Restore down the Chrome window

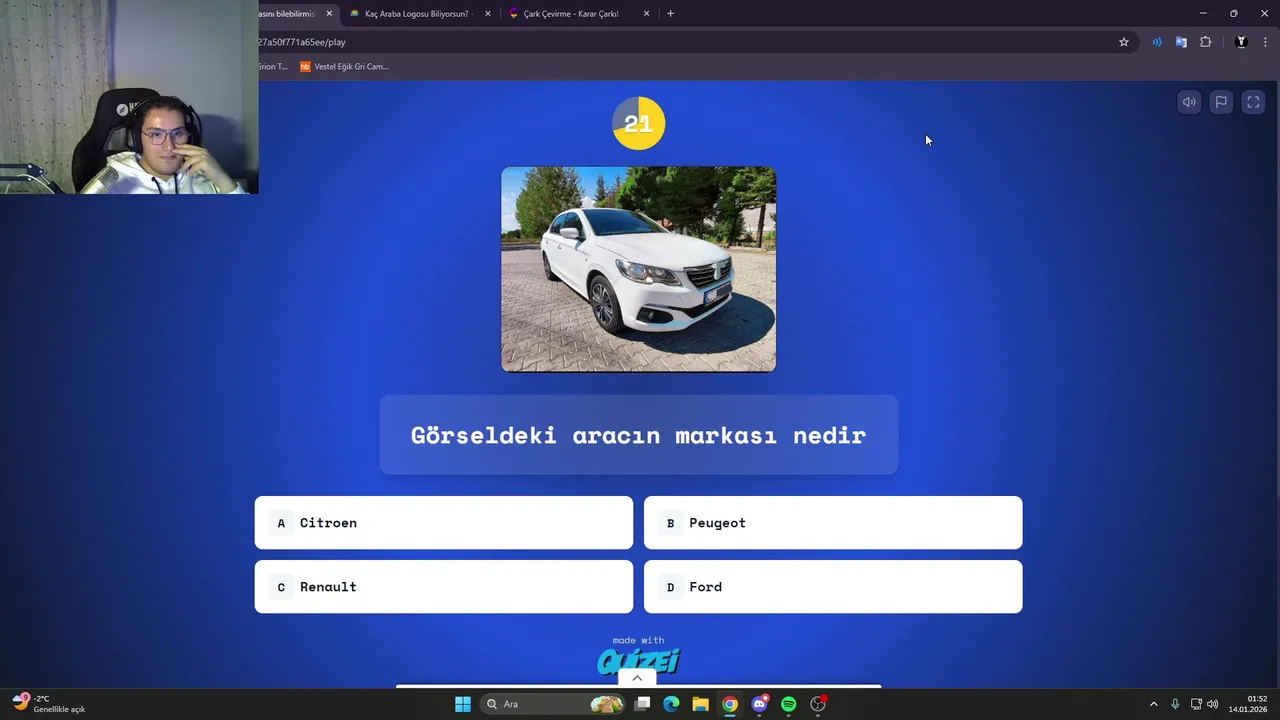click(x=1233, y=14)
